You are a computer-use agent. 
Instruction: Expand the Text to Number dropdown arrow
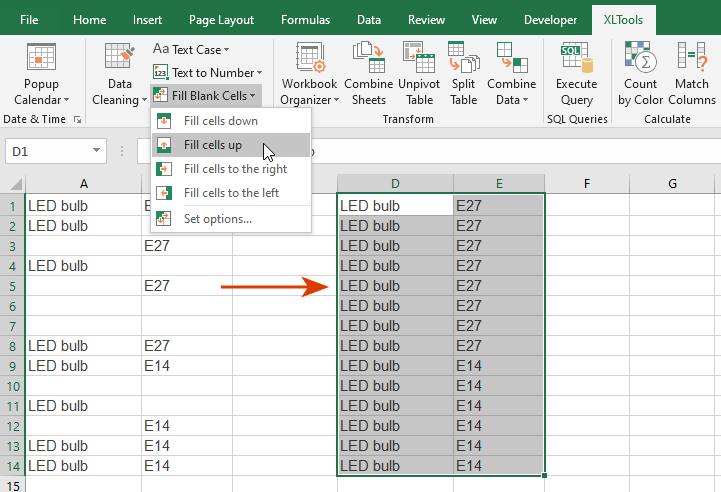pos(259,73)
